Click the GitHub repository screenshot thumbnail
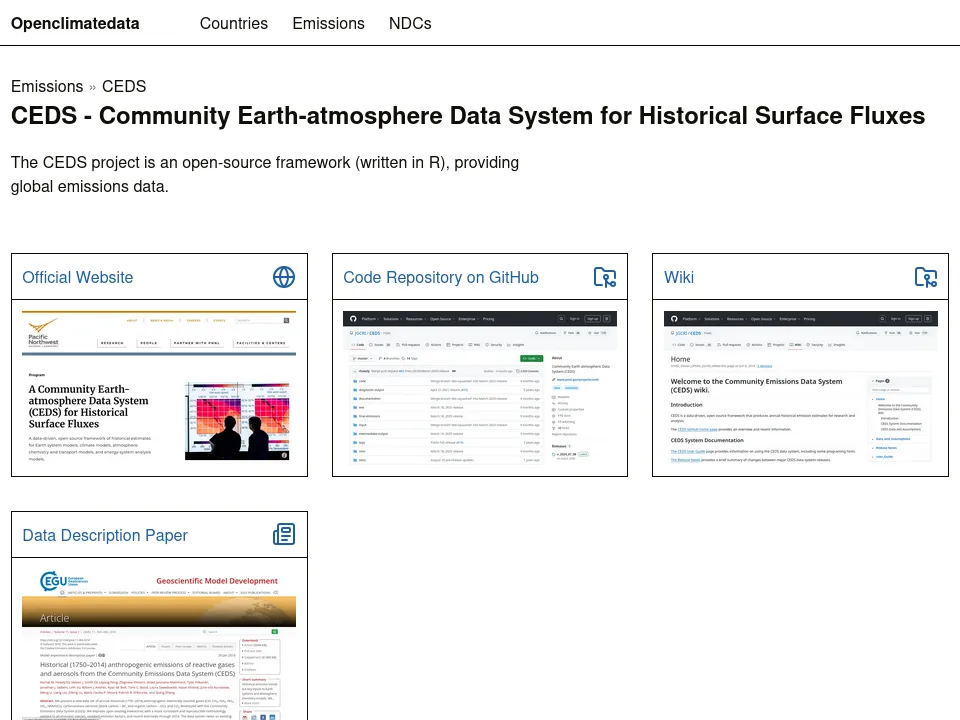The image size is (960, 720). click(x=480, y=388)
